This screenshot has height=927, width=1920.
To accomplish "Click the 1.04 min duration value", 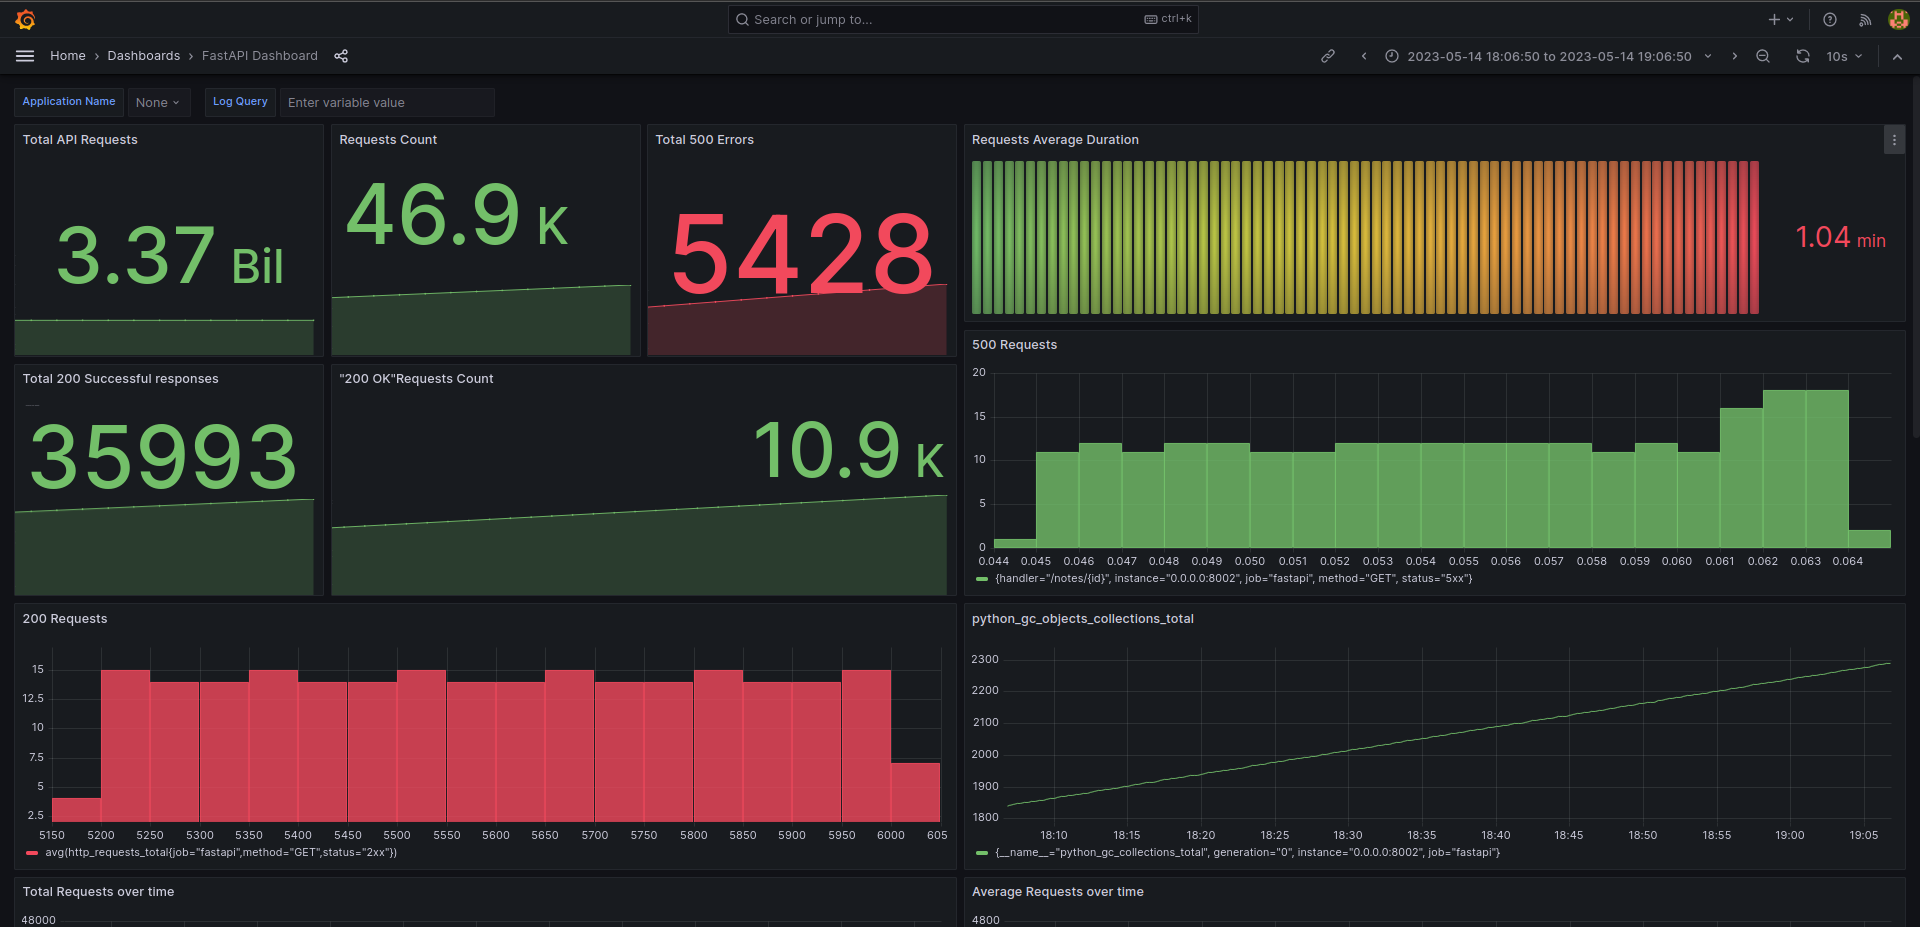I will (x=1840, y=238).
